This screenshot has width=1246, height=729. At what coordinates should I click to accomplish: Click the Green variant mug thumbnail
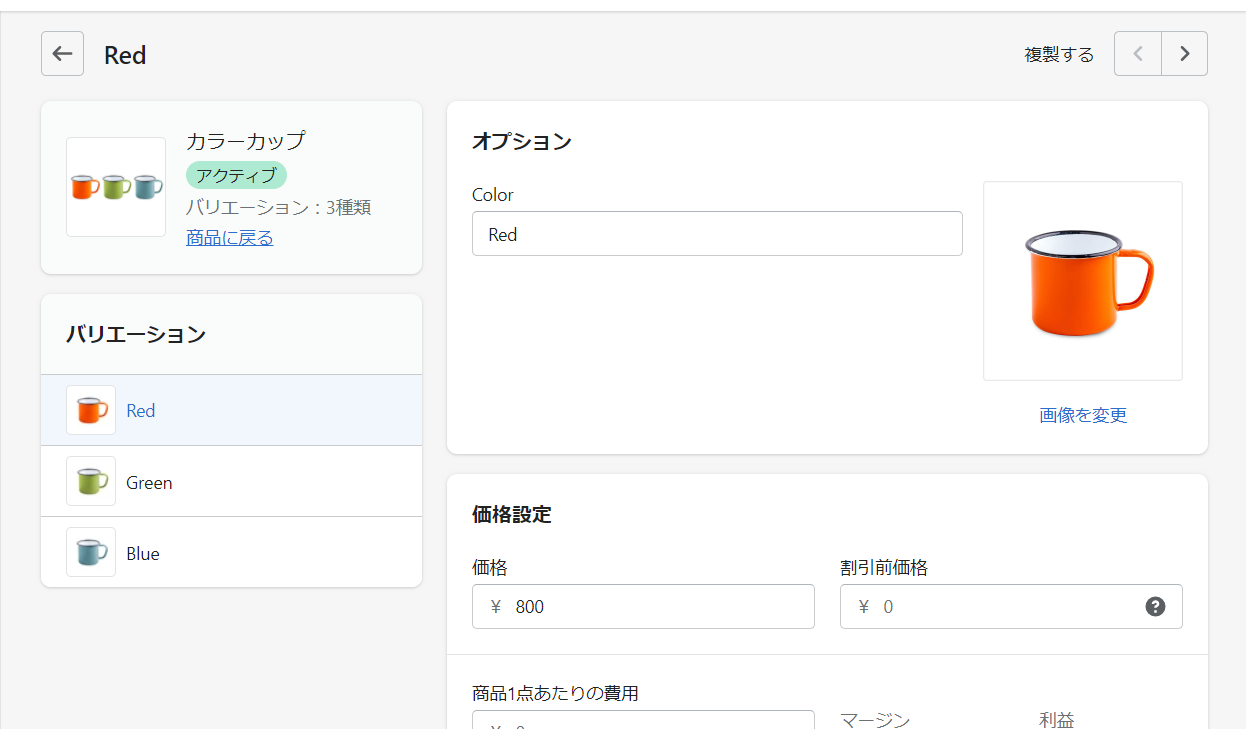coord(91,482)
